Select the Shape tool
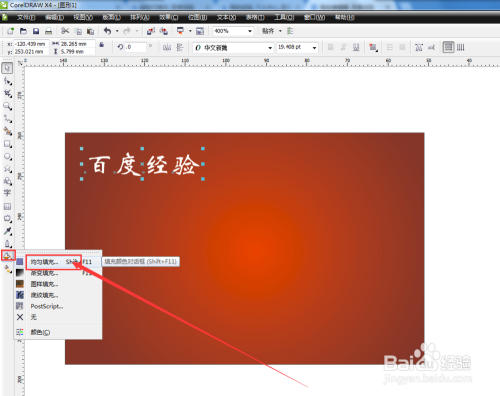Image resolution: width=500 pixels, height=396 pixels. (7, 81)
